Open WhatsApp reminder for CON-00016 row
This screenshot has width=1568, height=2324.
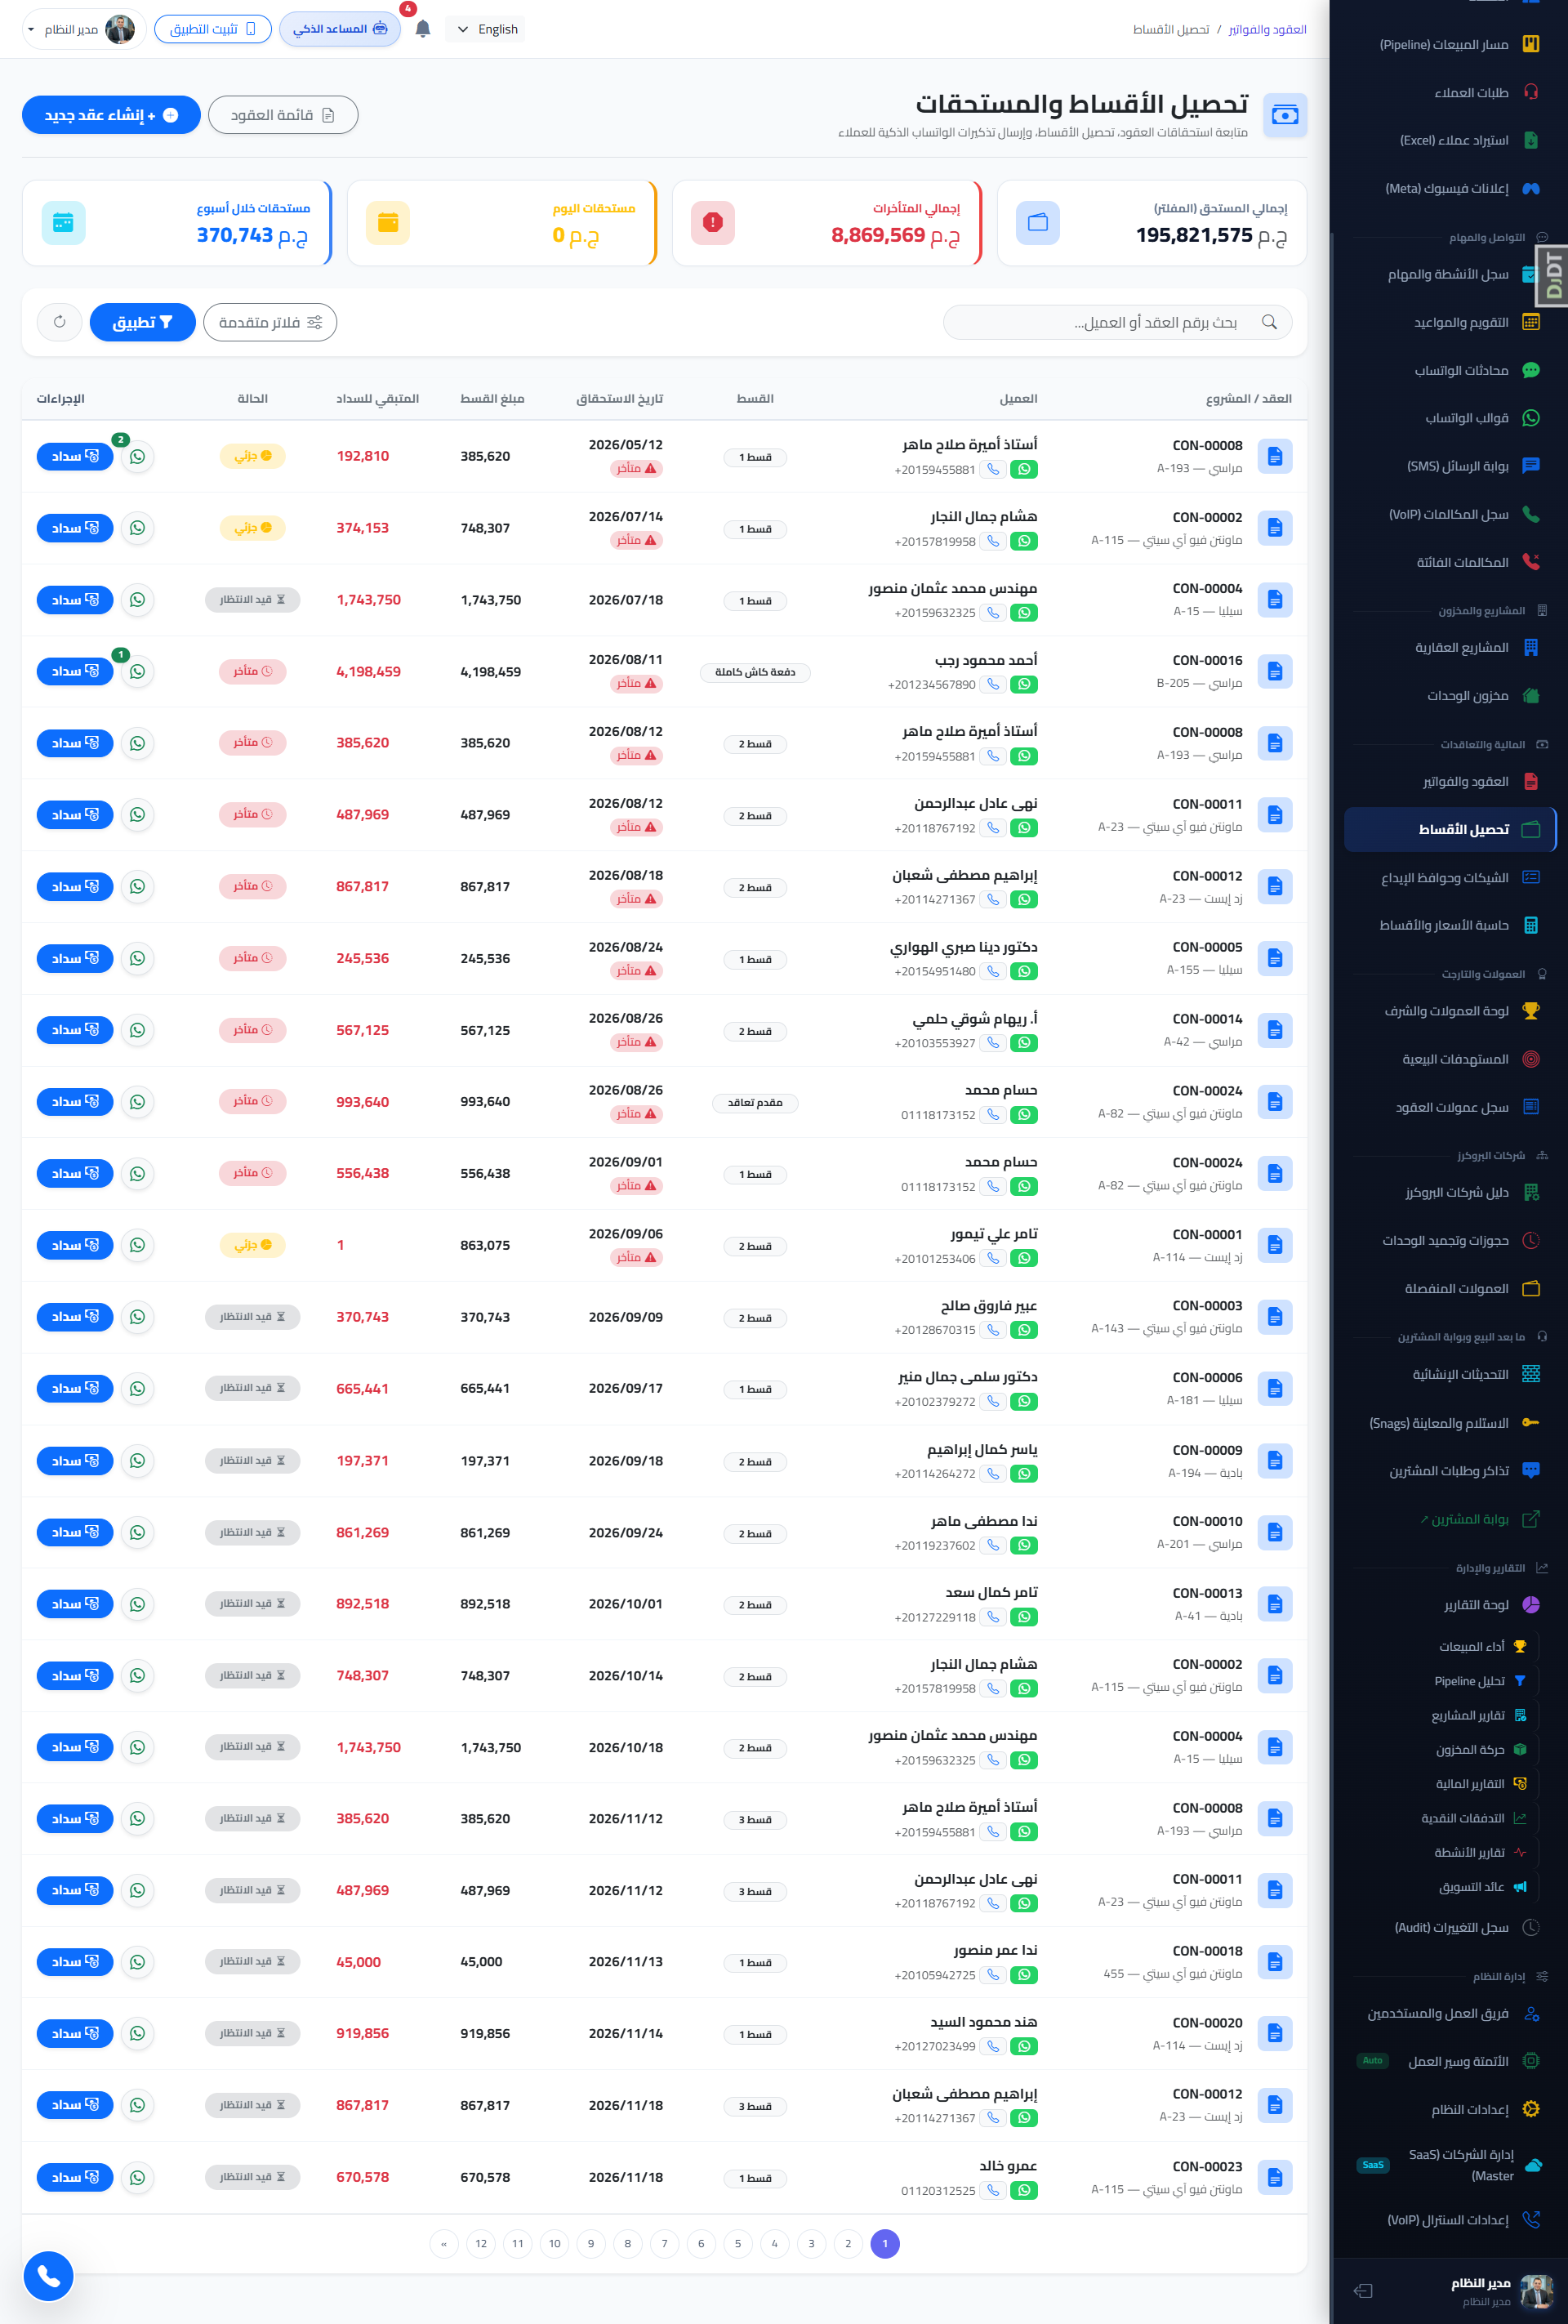[x=138, y=671]
